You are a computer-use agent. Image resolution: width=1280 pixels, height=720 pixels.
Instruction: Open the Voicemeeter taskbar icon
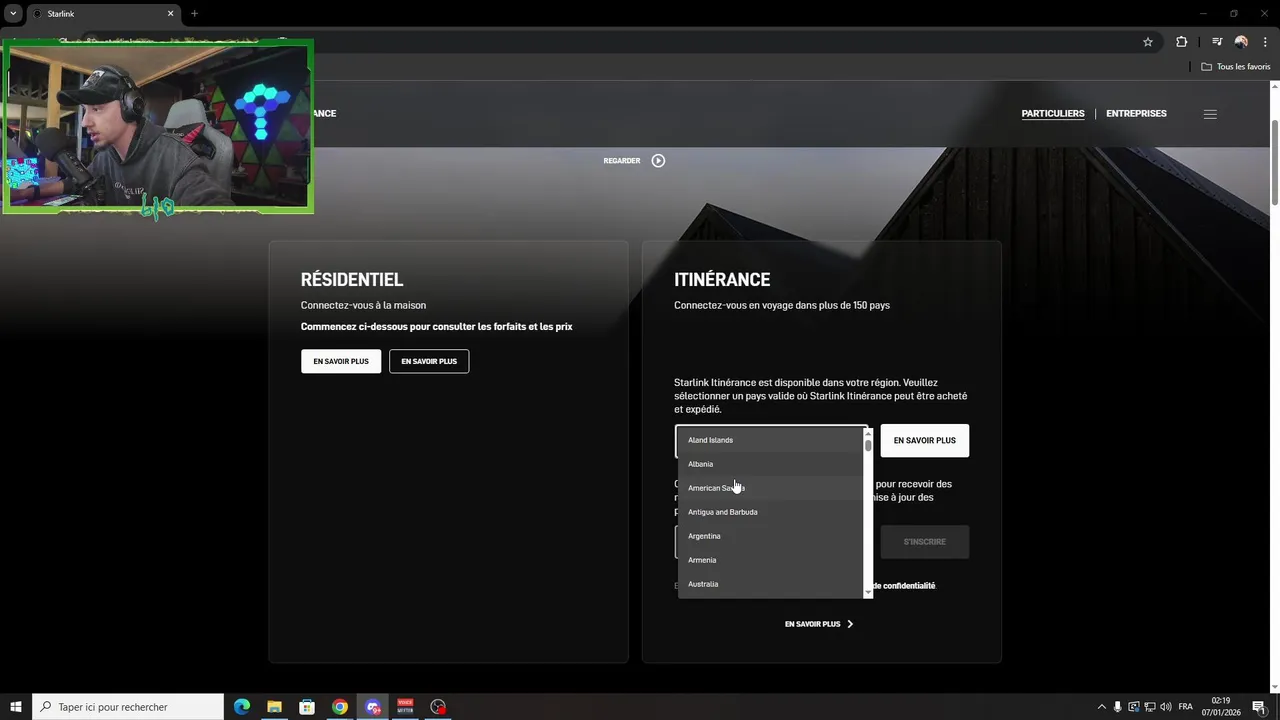pyautogui.click(x=405, y=707)
